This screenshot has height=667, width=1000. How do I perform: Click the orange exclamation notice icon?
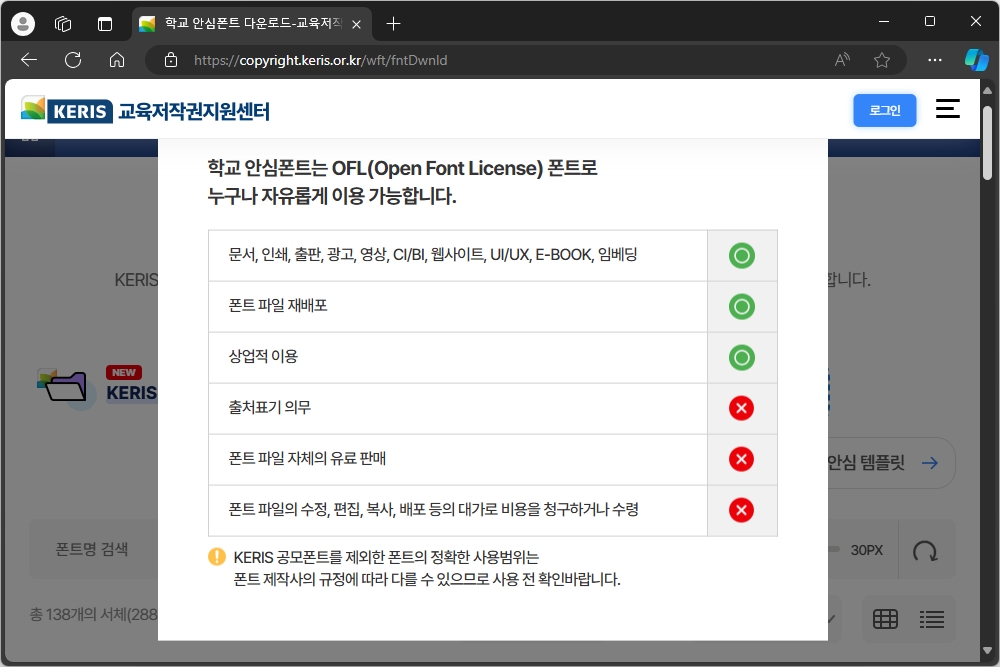tap(217, 557)
